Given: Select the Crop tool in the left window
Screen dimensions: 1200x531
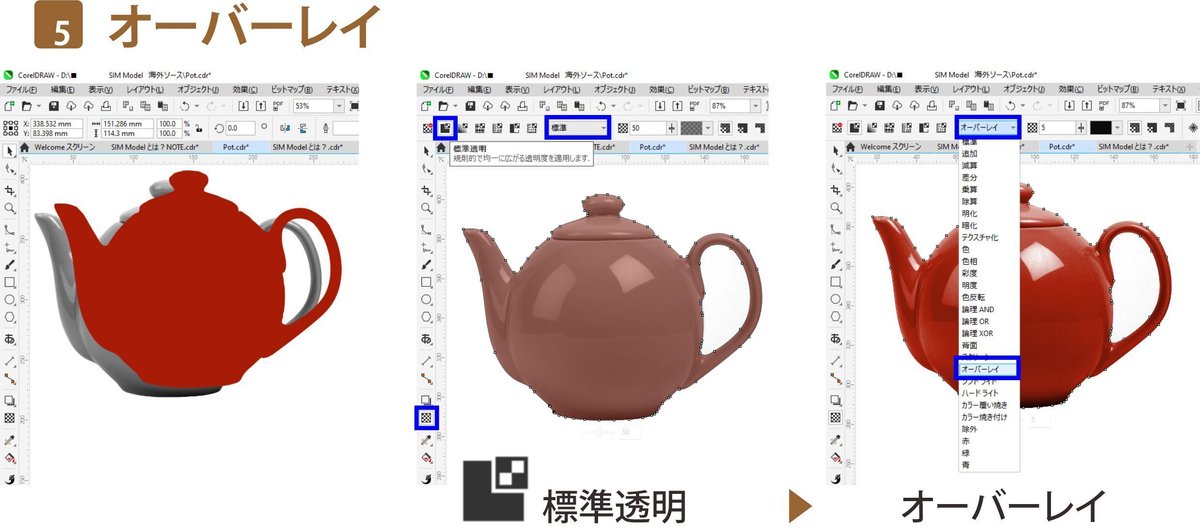Looking at the screenshot, I should 10,189.
